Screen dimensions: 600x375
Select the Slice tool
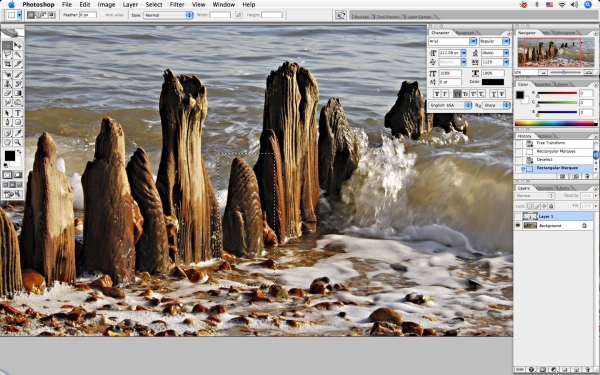[18, 64]
